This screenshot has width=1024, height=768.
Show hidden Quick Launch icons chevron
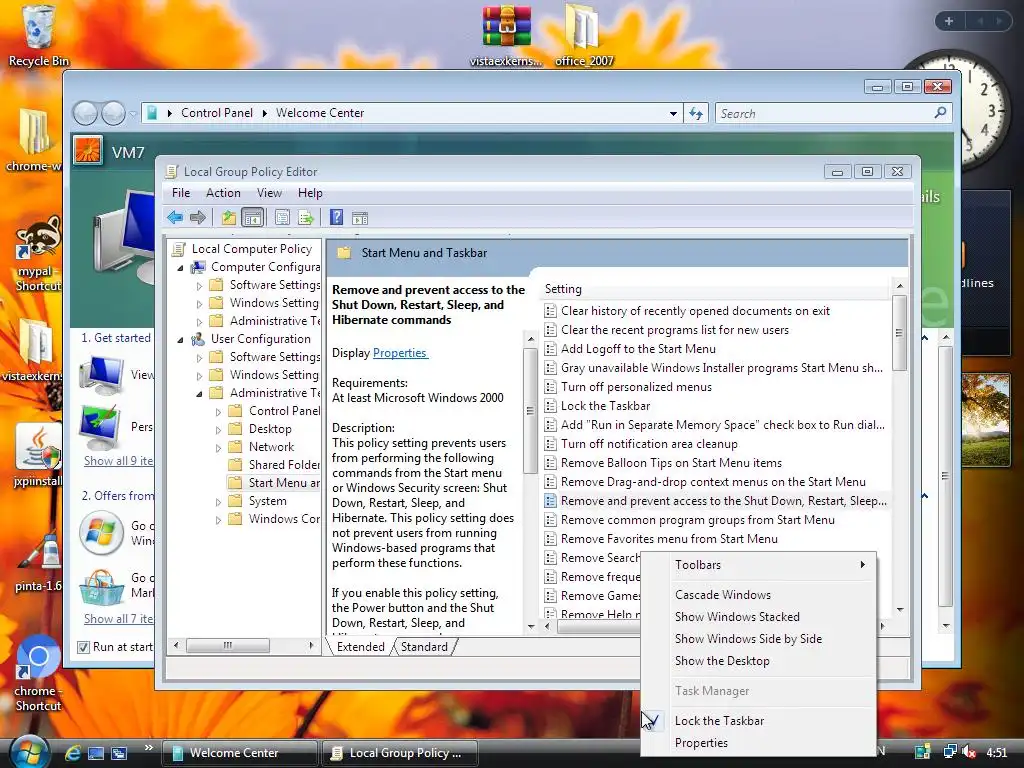(148, 748)
